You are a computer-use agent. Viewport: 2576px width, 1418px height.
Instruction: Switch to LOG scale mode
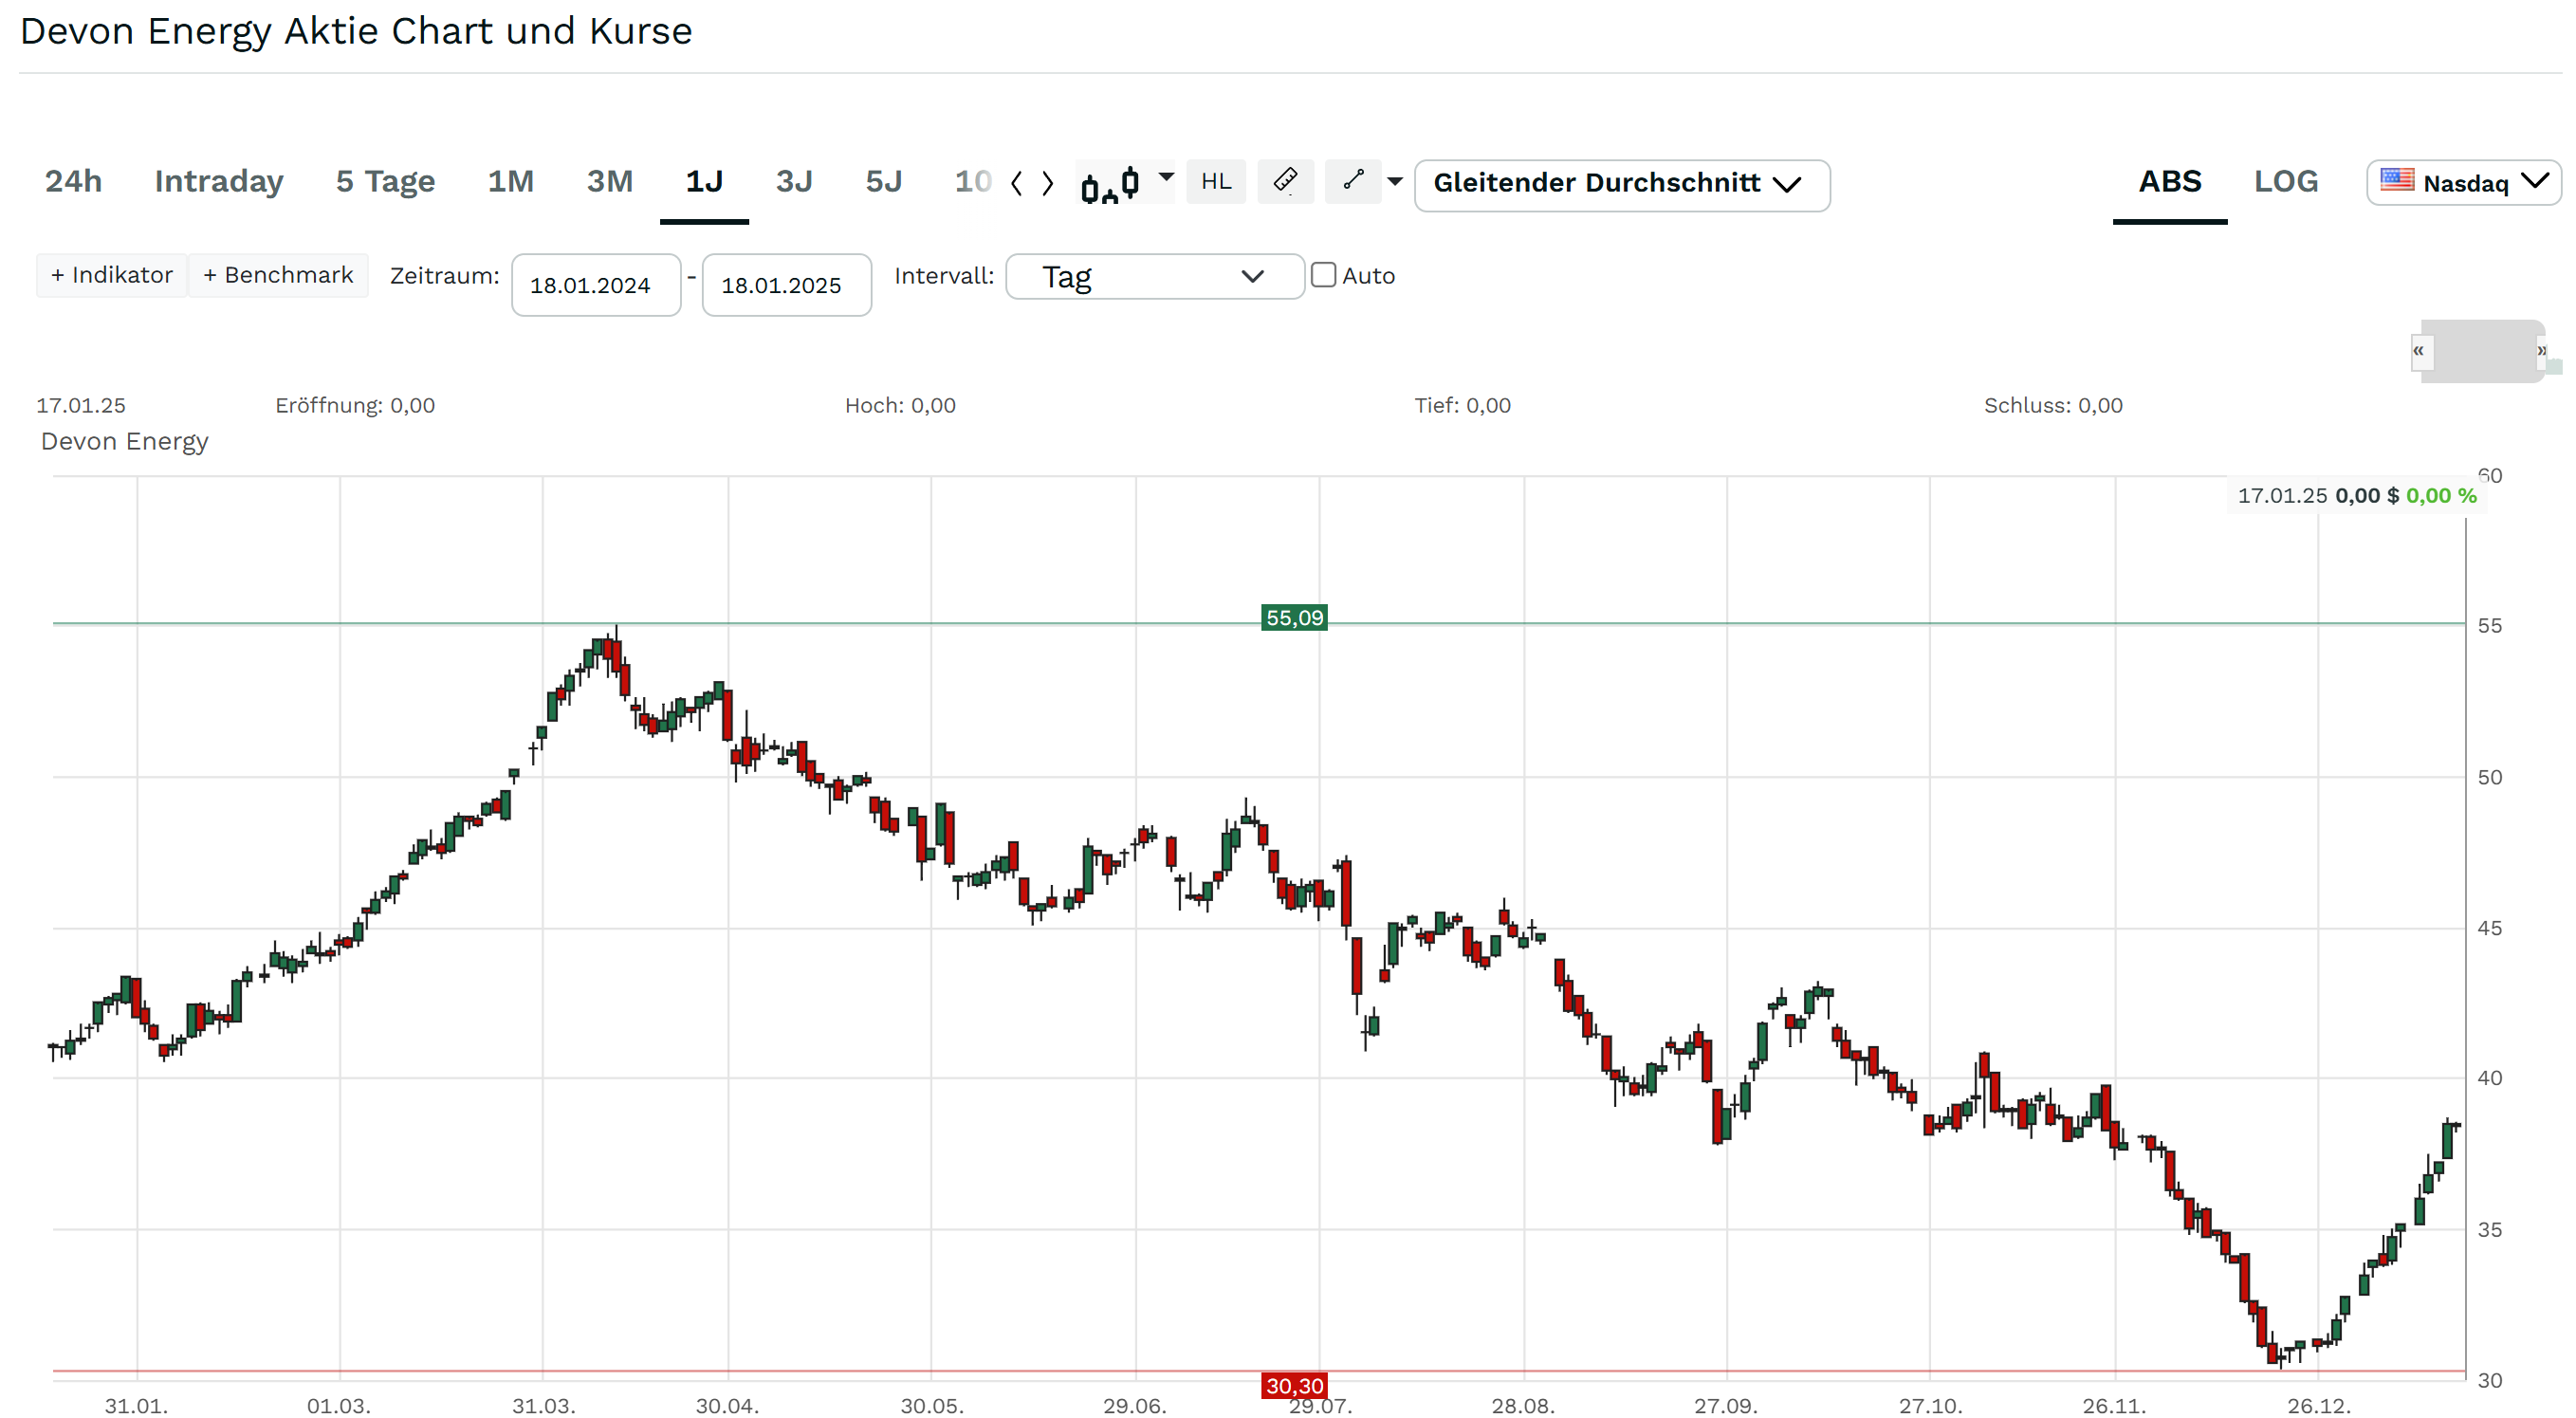pos(2285,182)
